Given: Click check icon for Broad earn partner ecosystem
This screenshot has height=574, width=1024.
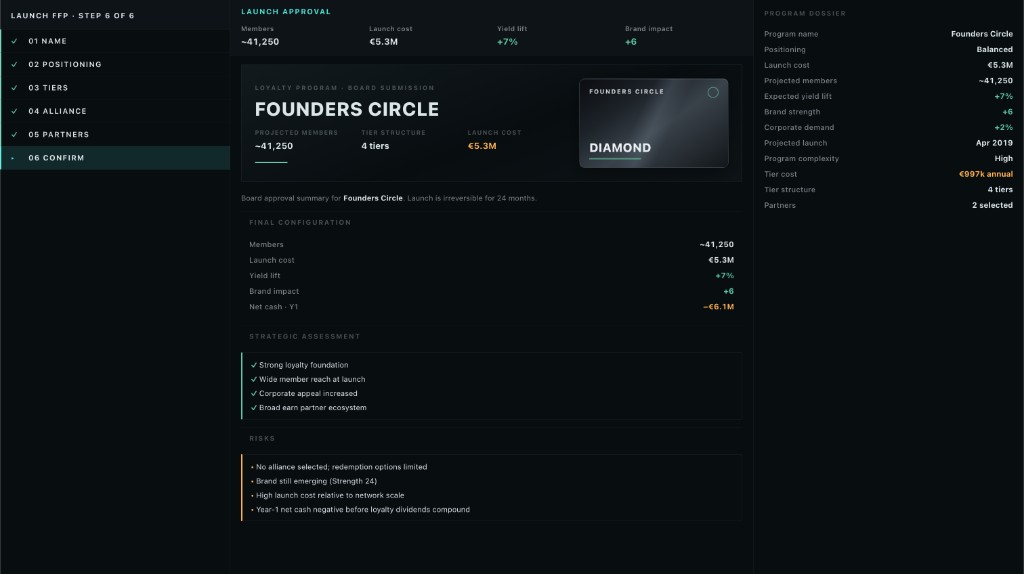Looking at the screenshot, I should 254,407.
